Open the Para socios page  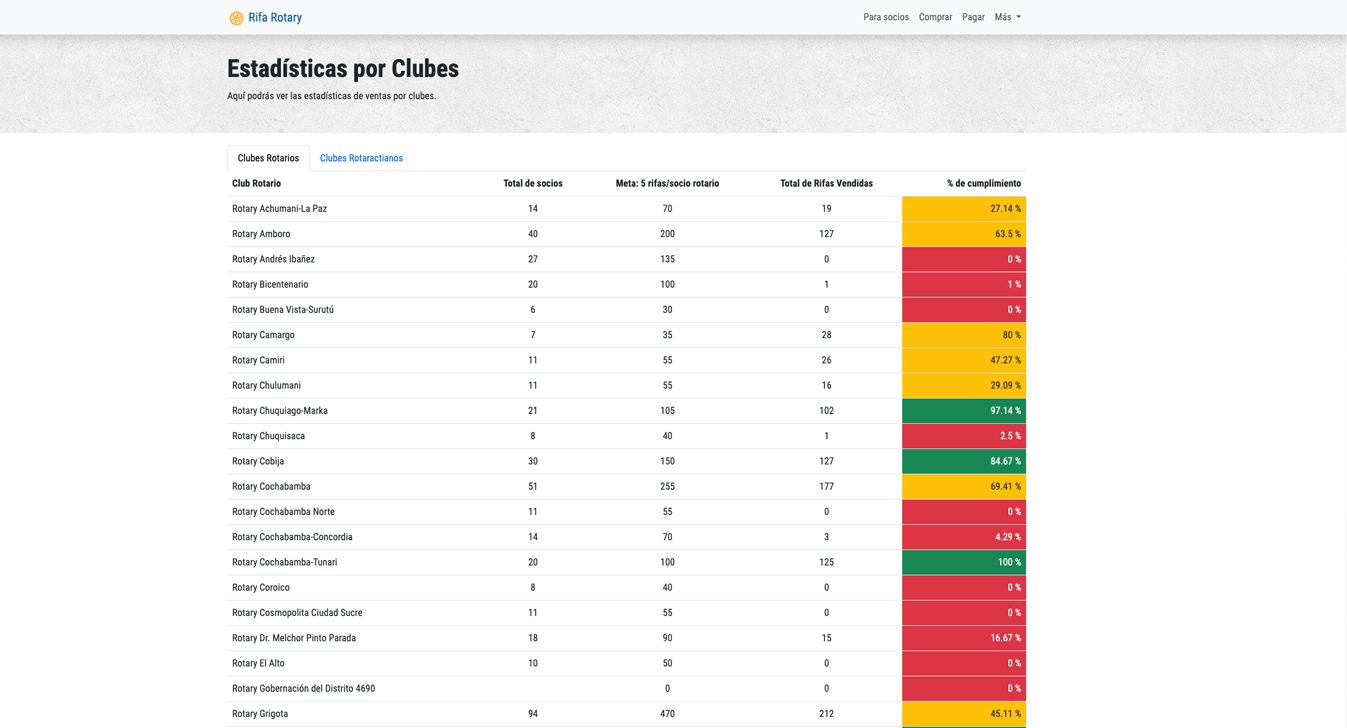(885, 17)
